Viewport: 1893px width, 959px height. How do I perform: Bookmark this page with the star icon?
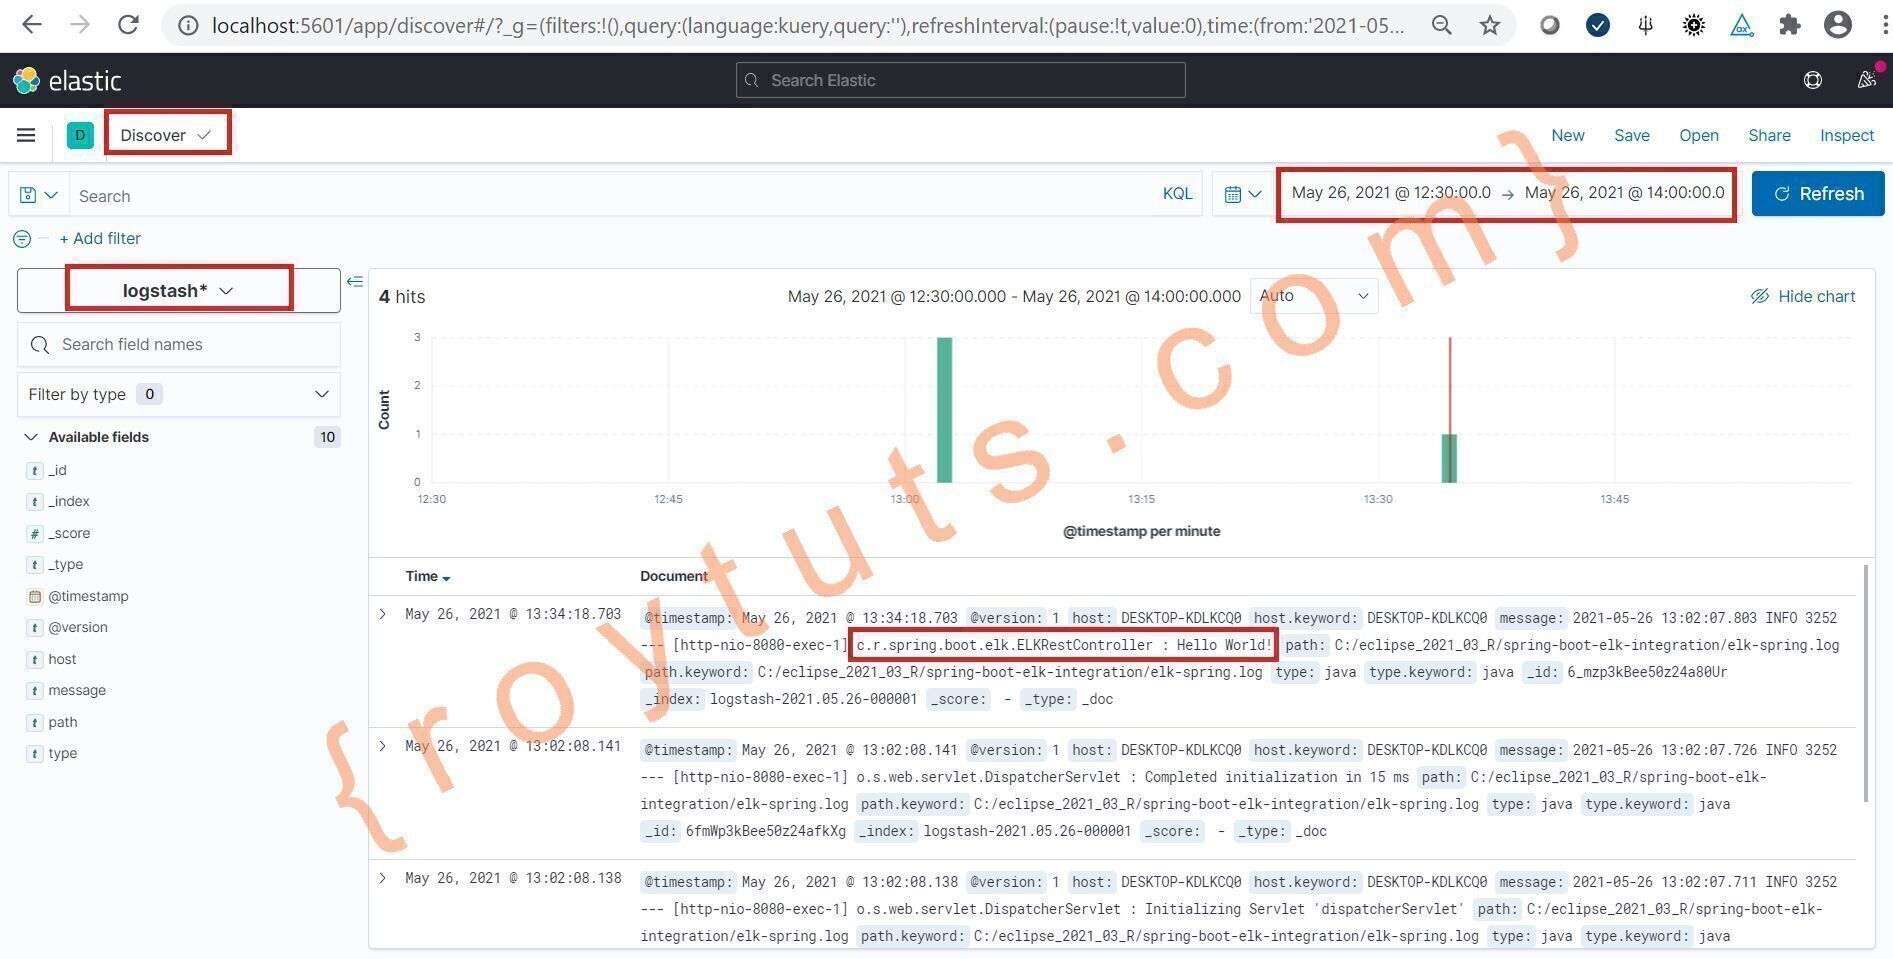point(1490,25)
